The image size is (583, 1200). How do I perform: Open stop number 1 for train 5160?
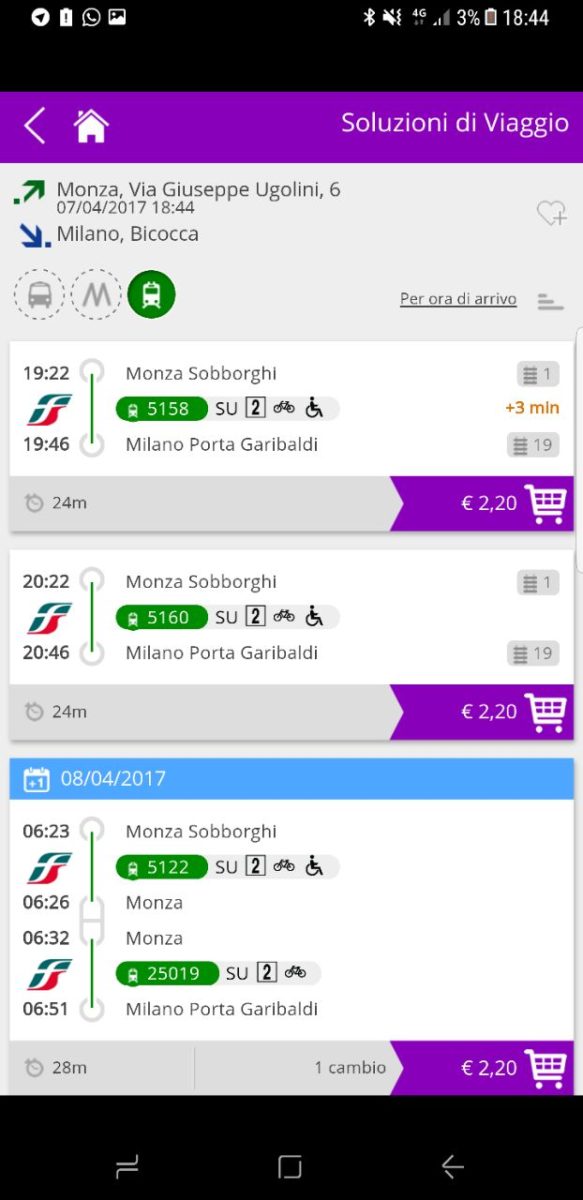[x=538, y=582]
